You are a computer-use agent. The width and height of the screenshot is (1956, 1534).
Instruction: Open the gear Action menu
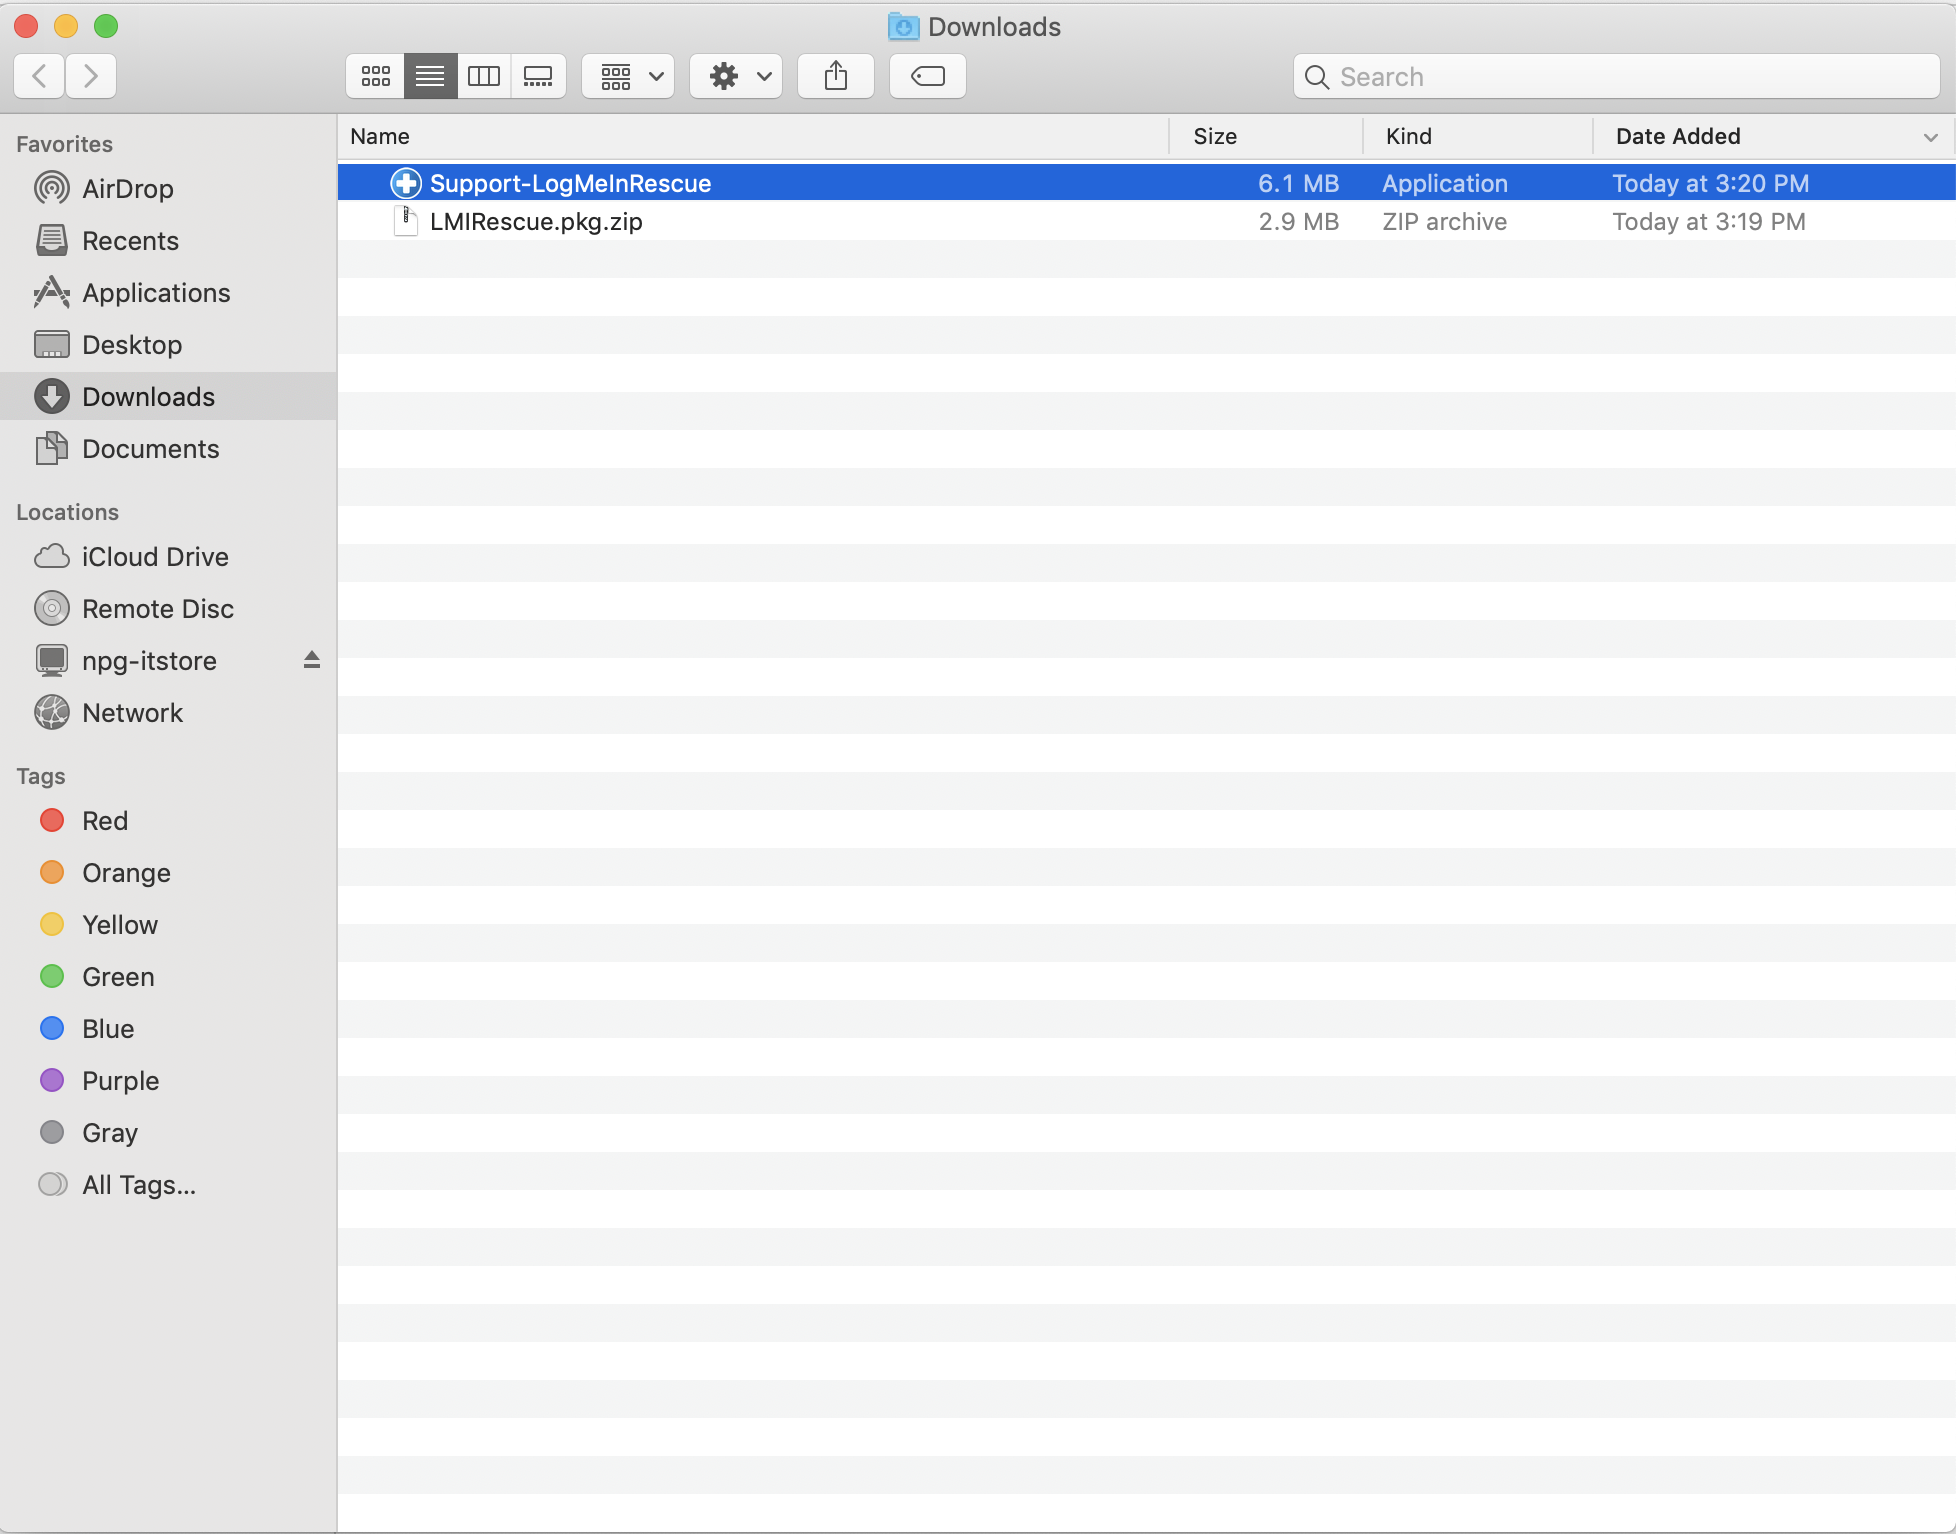pyautogui.click(x=737, y=76)
